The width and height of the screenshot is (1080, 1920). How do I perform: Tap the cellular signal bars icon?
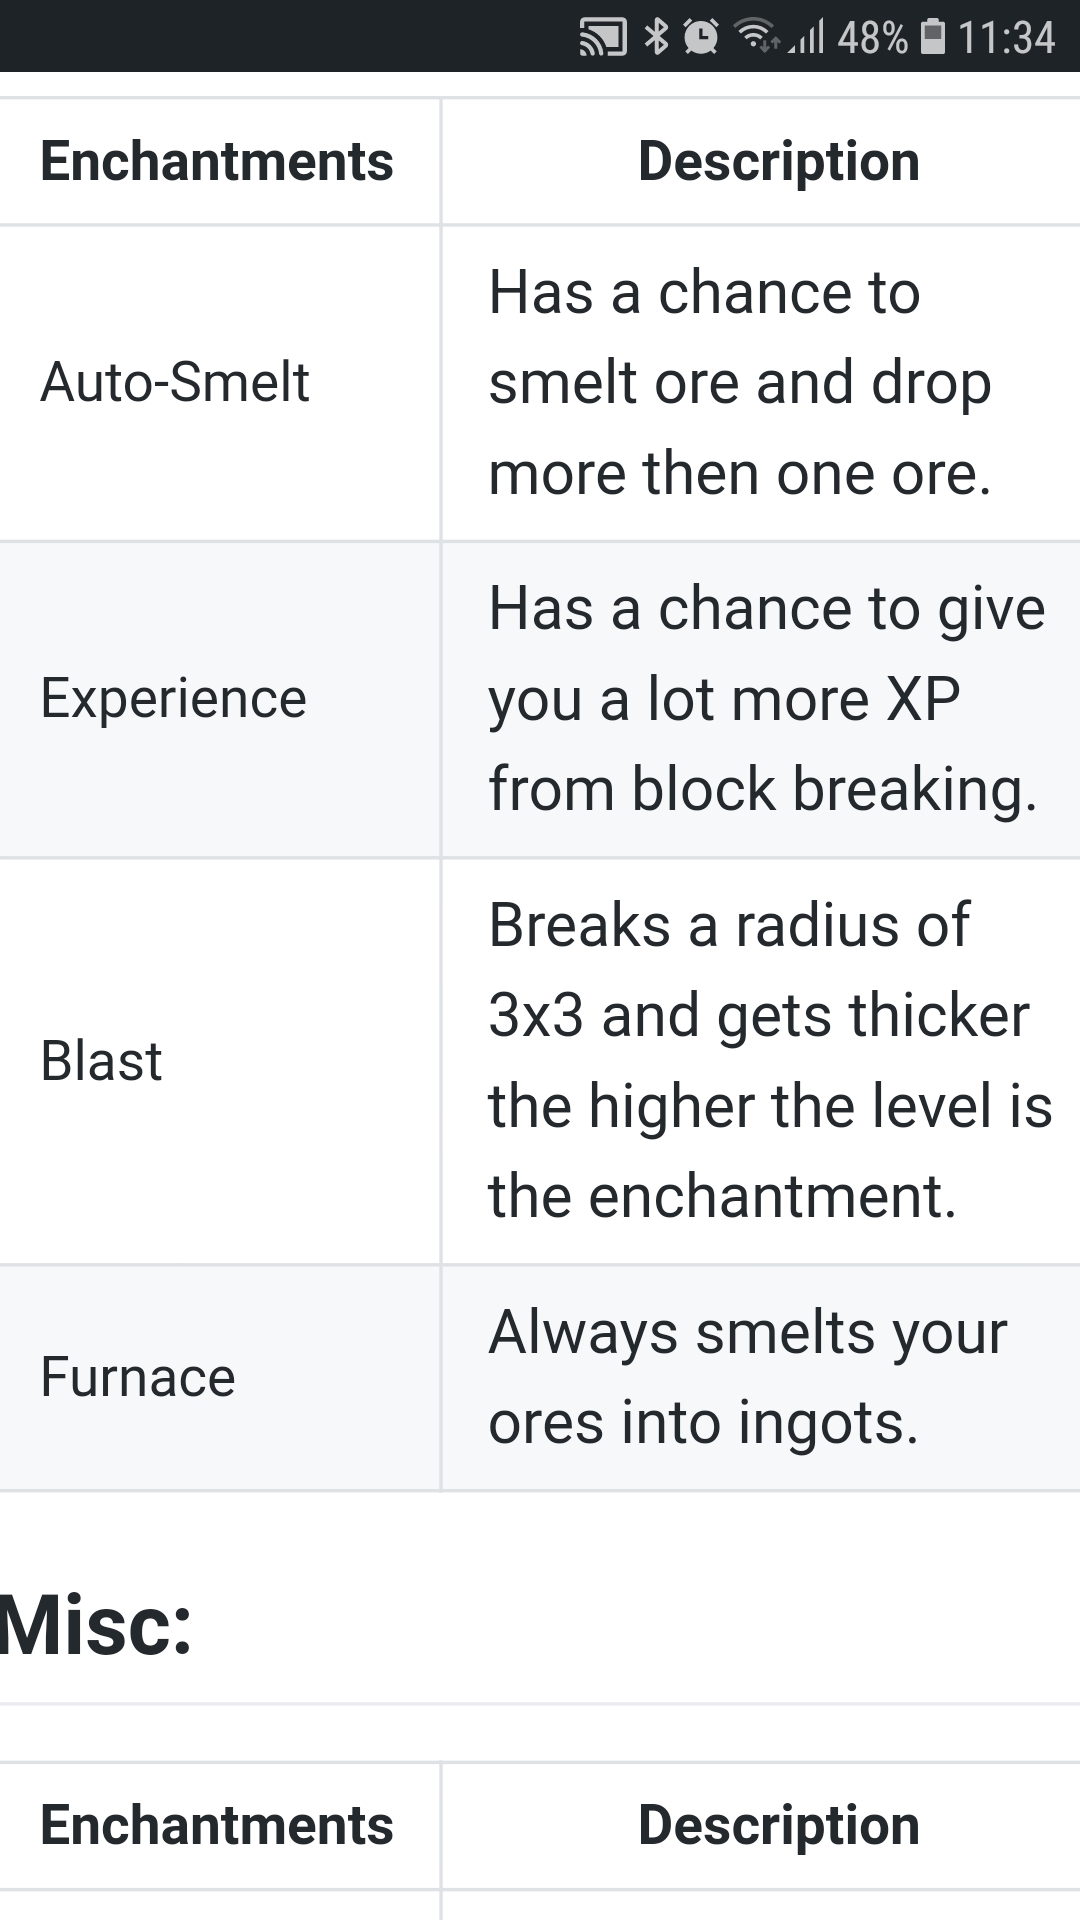(x=807, y=38)
